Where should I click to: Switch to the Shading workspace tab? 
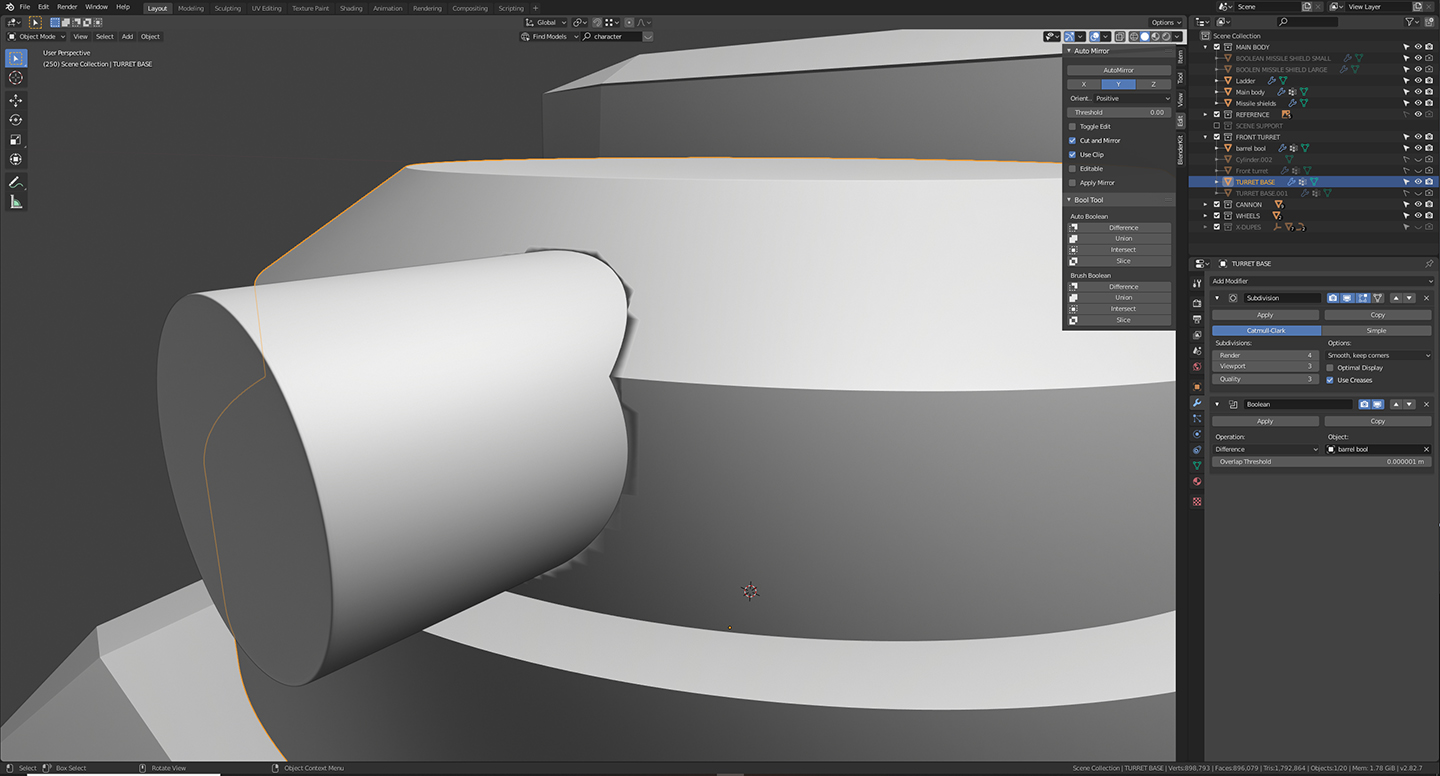tap(351, 8)
